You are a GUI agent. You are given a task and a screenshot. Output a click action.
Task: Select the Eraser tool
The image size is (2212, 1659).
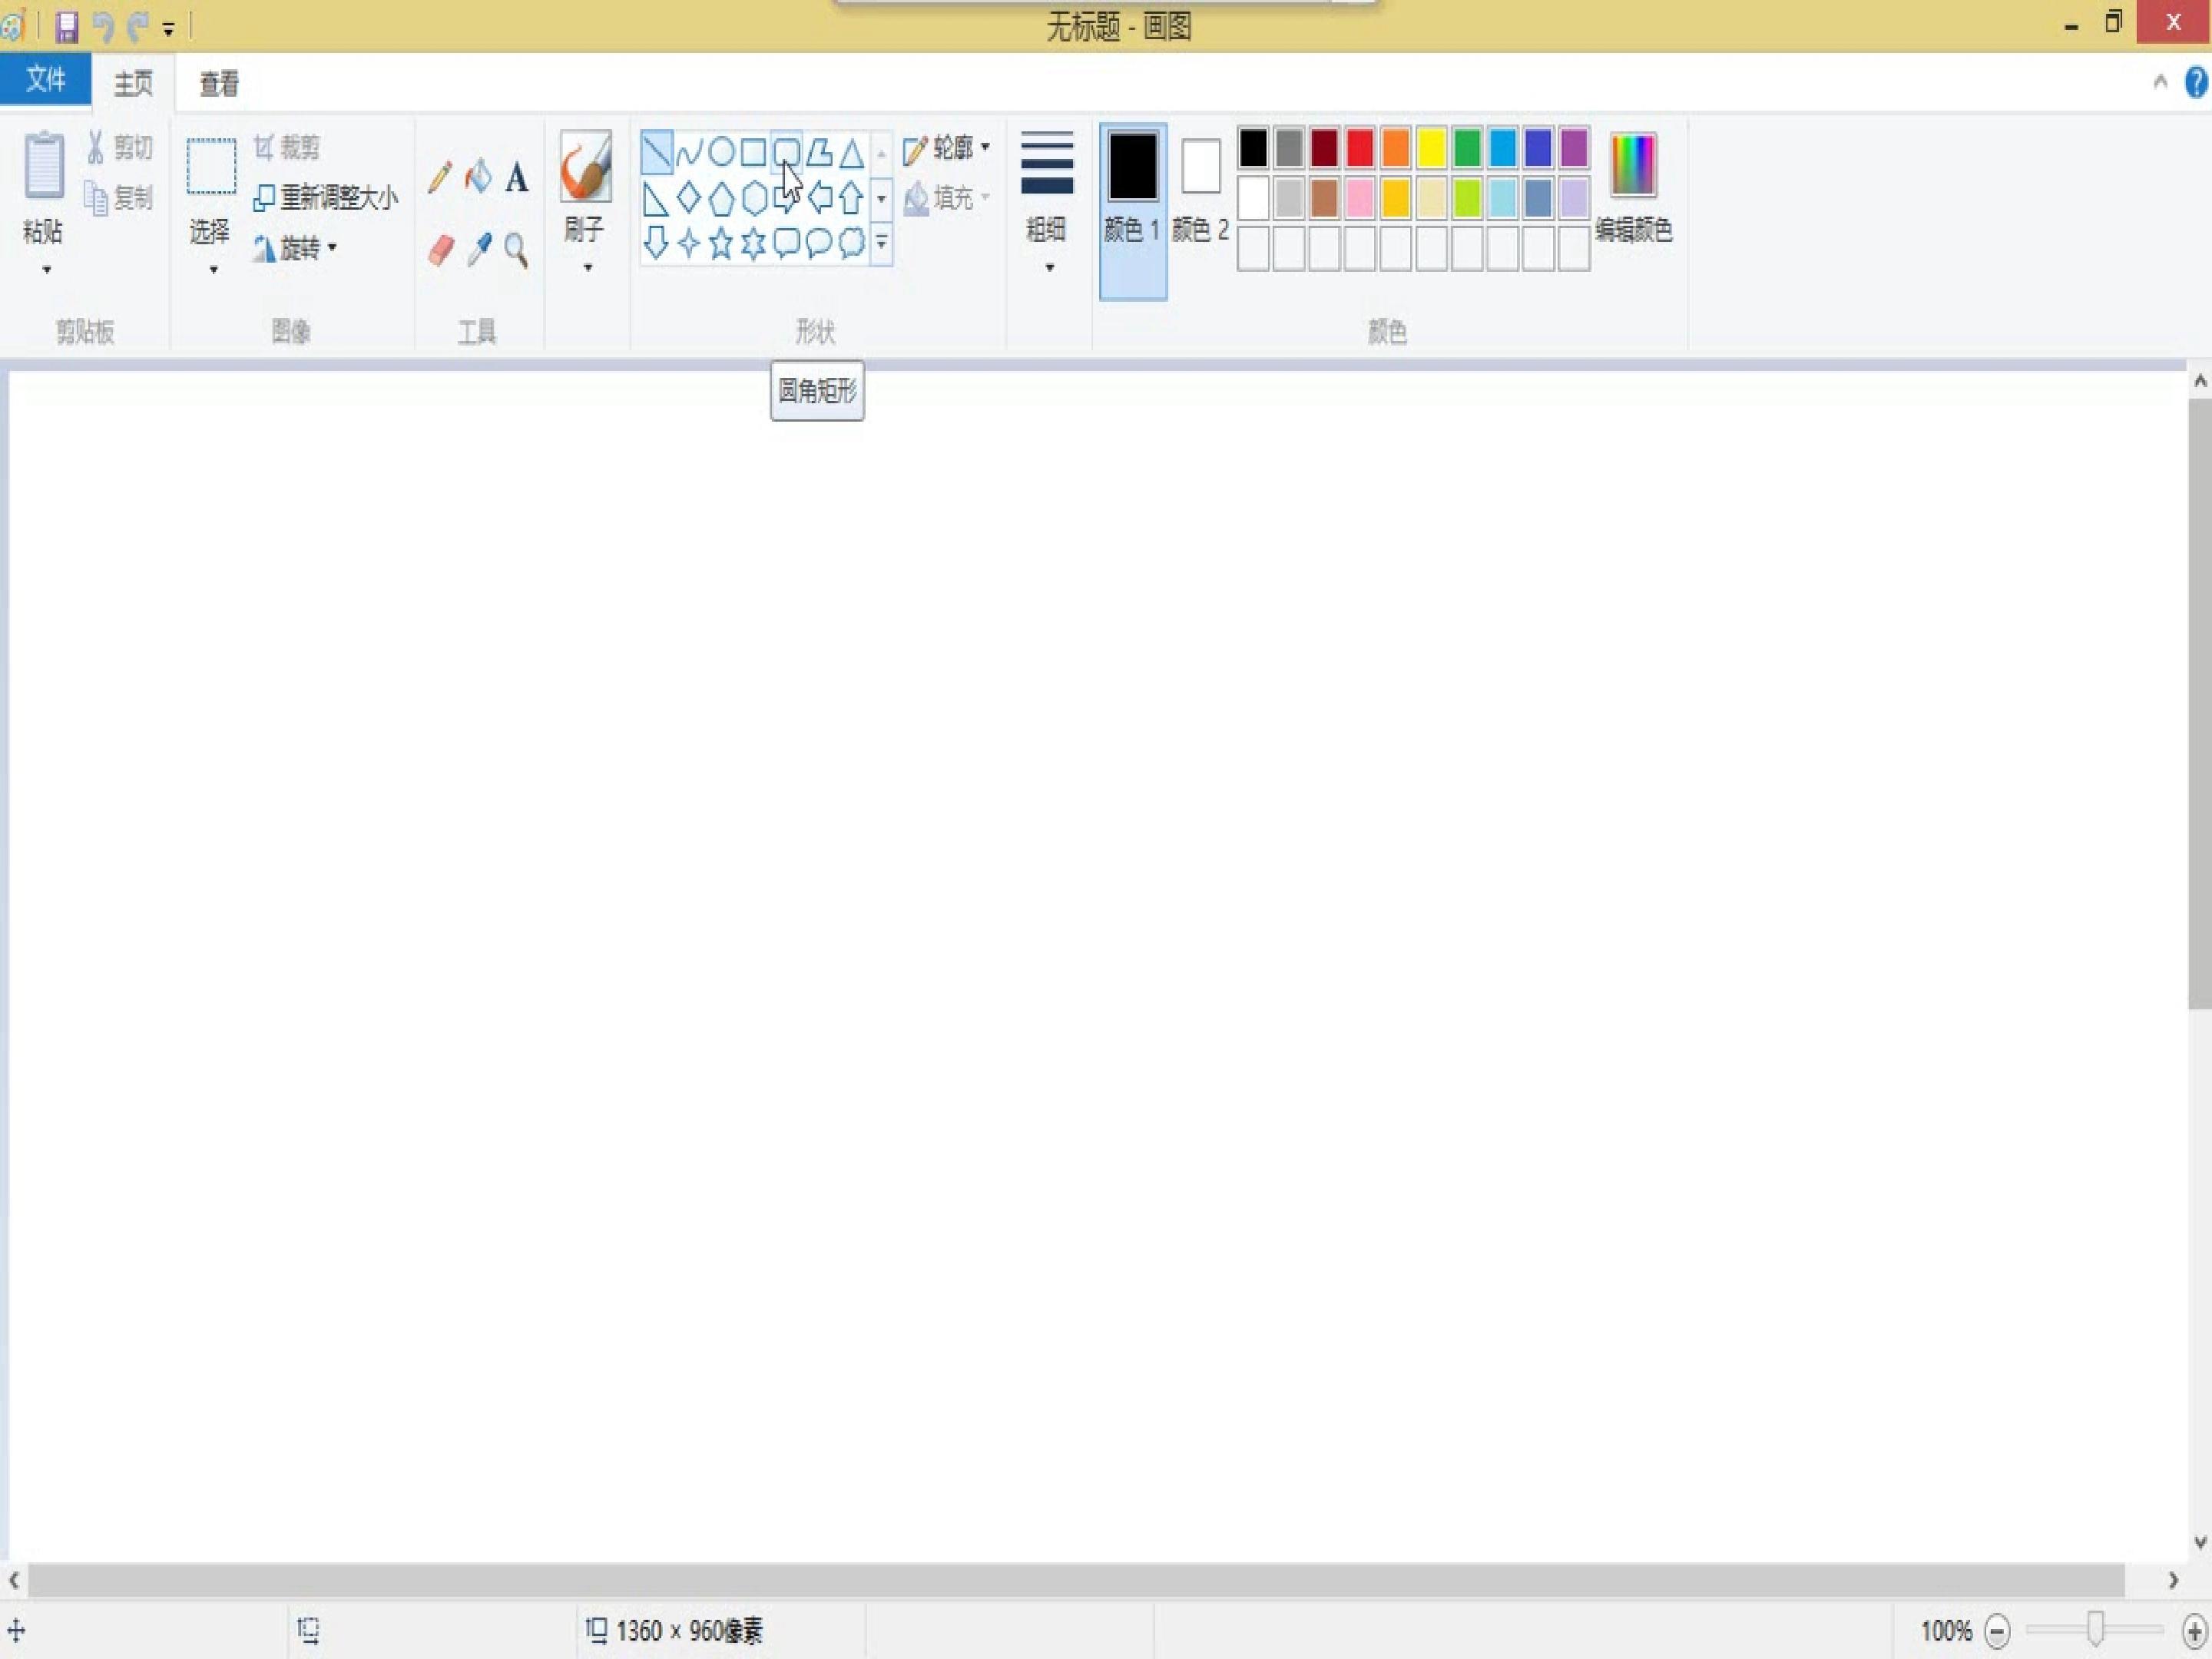(x=441, y=249)
